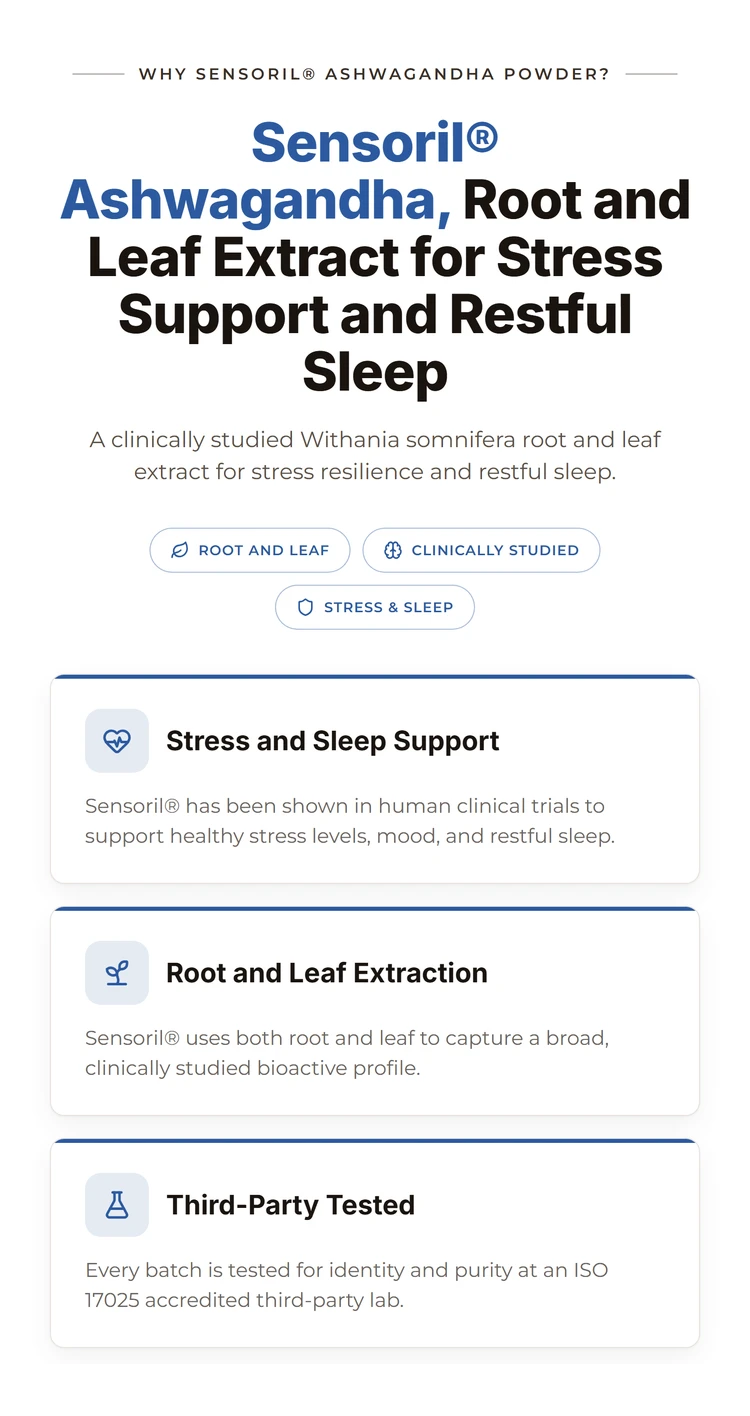
Task: Click the sprout icon by Root and Leaf Extraction
Action: click(x=117, y=973)
